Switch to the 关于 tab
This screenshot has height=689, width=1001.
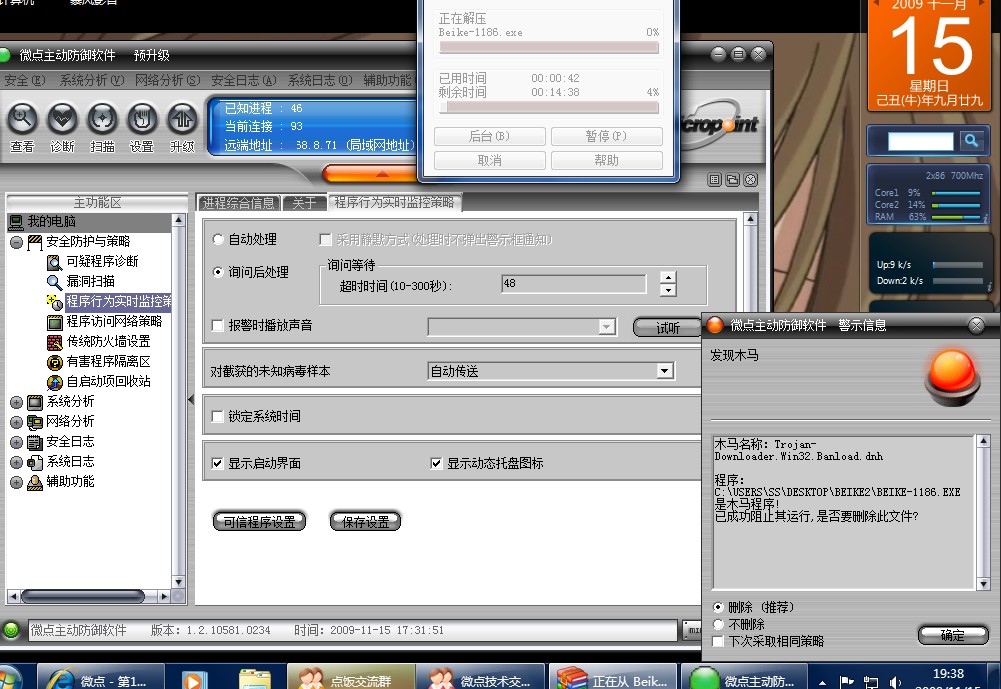(304, 203)
